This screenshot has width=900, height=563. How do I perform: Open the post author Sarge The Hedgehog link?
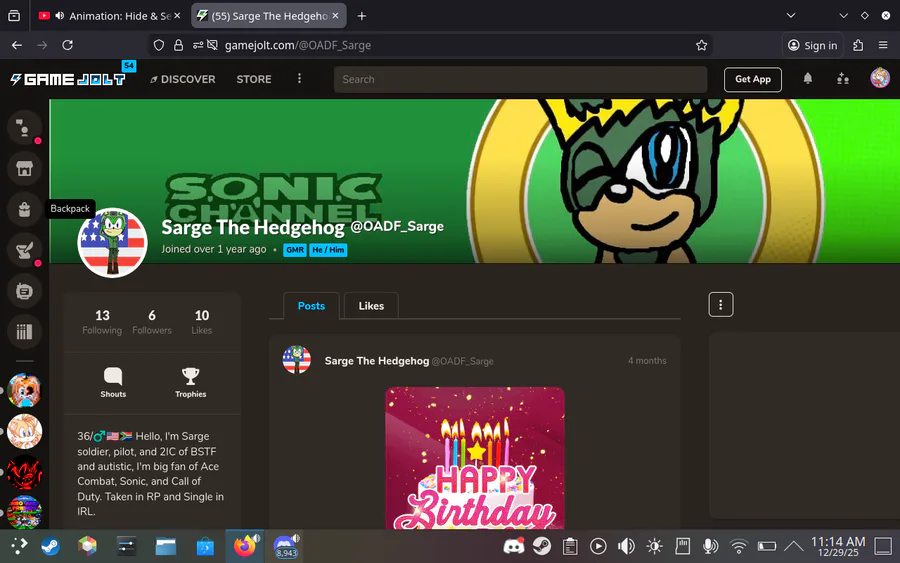[x=377, y=361]
